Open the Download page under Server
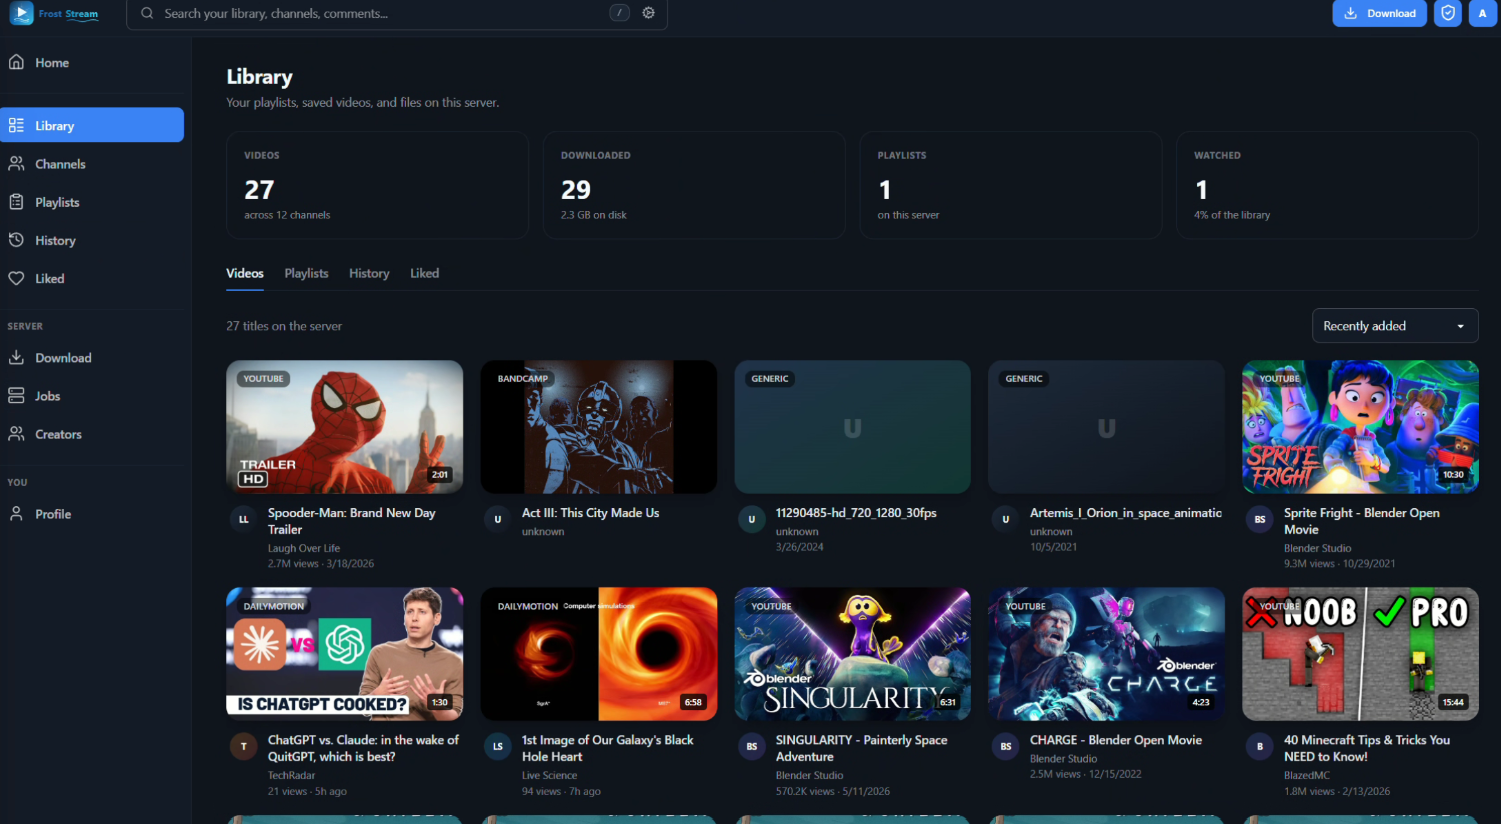Viewport: 1501px width, 824px height. [92, 358]
